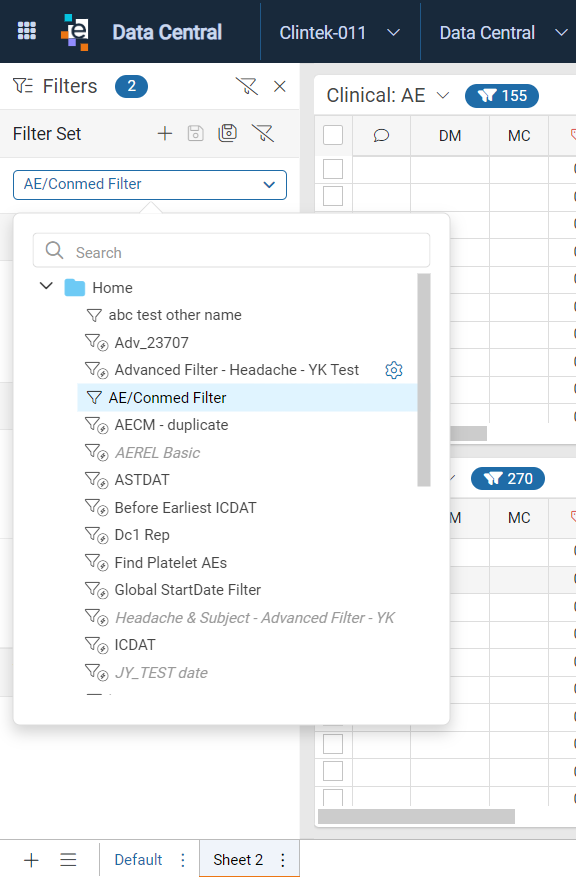The width and height of the screenshot is (576, 877).
Task: Click the filter count badge showing 270
Action: [508, 479]
